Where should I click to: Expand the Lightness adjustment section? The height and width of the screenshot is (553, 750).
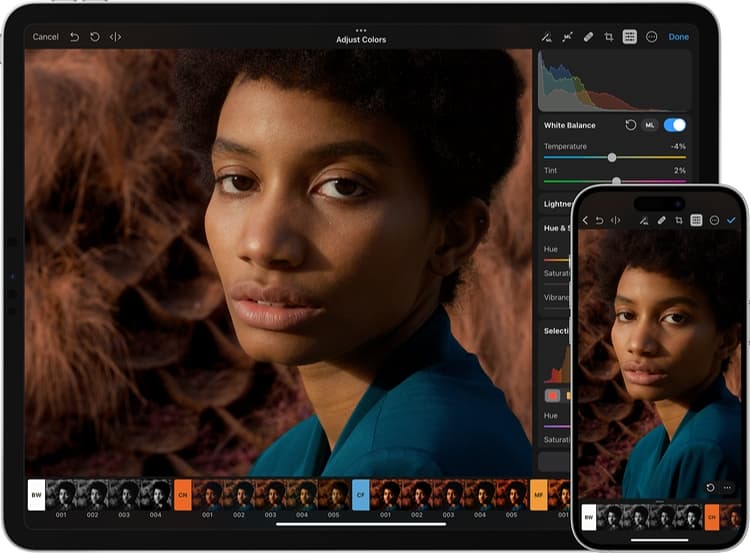(557, 203)
